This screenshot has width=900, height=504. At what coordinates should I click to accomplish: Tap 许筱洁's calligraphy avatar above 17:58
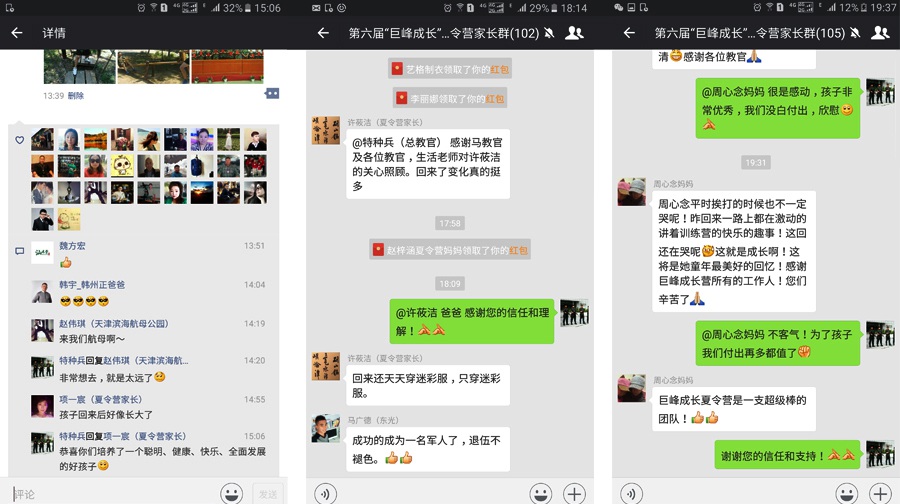pos(325,130)
